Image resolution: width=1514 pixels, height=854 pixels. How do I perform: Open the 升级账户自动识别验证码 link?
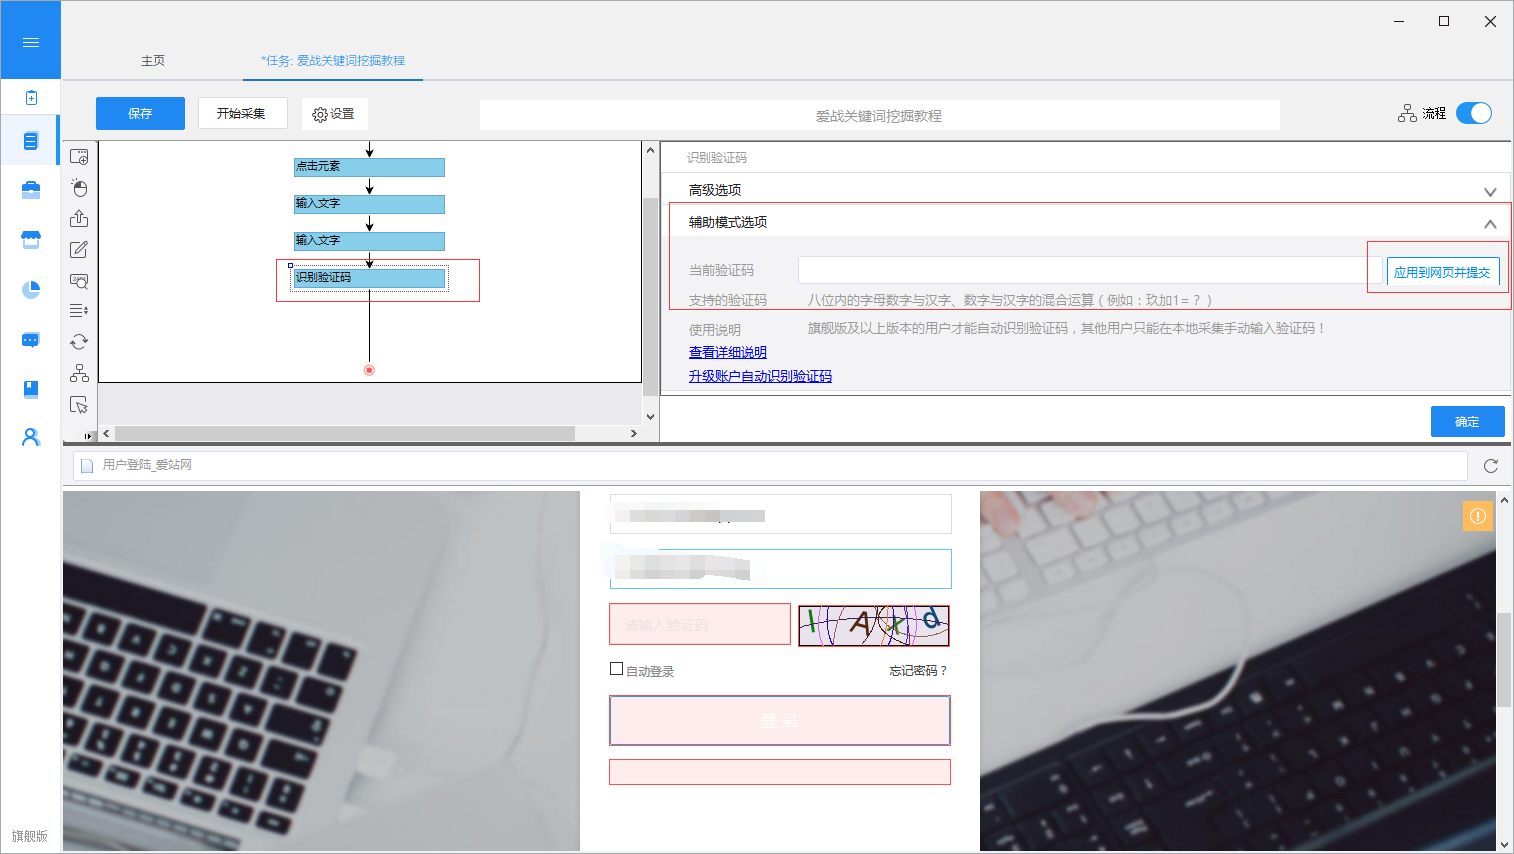pyautogui.click(x=760, y=376)
